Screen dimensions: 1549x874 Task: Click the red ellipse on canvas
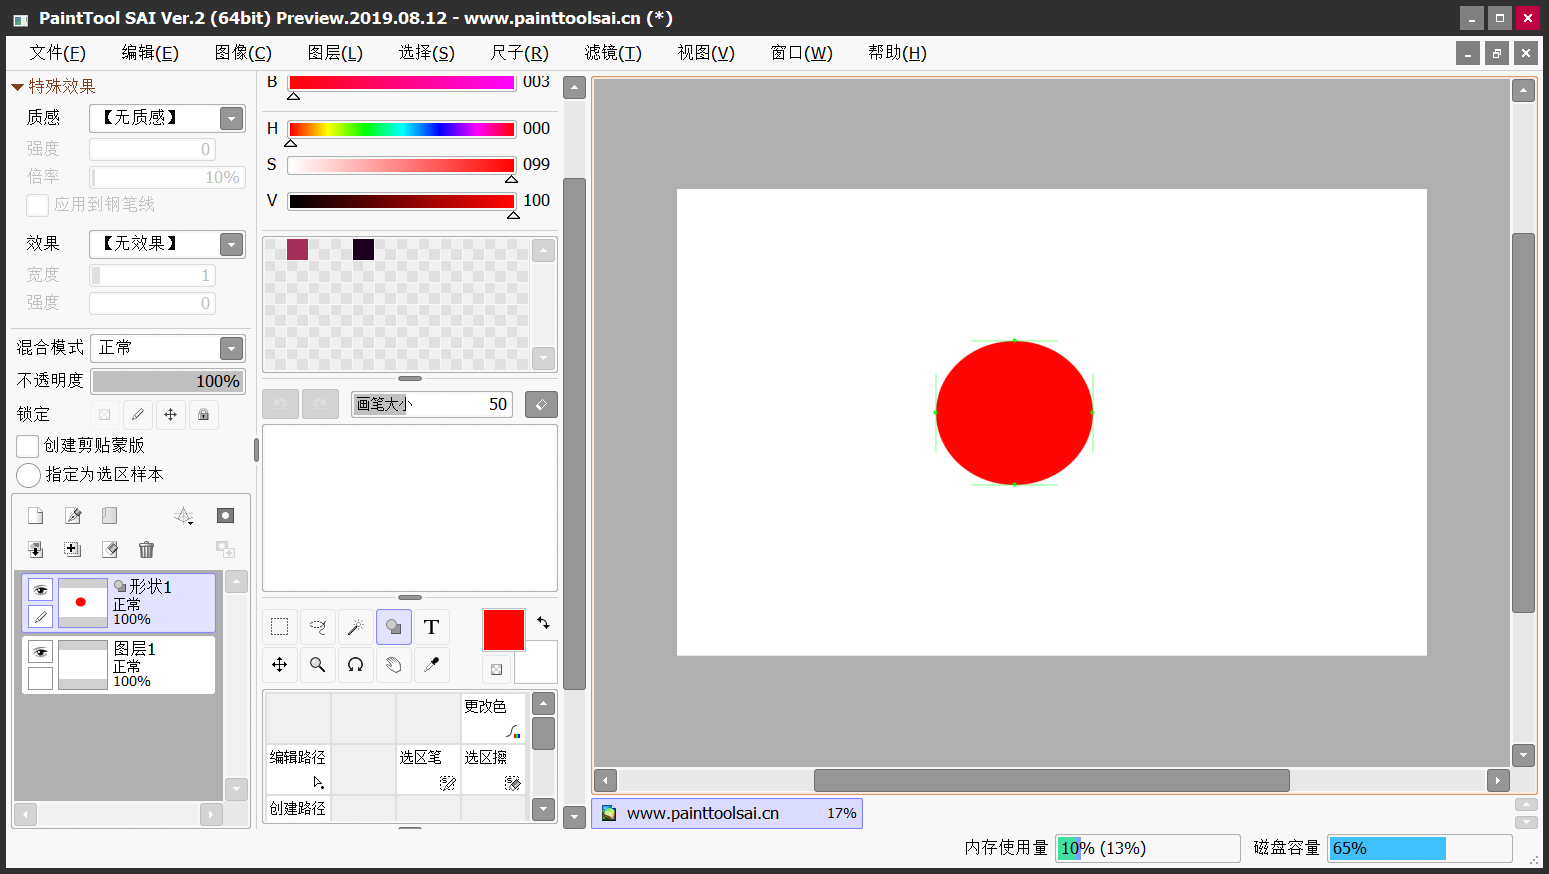coord(1014,412)
